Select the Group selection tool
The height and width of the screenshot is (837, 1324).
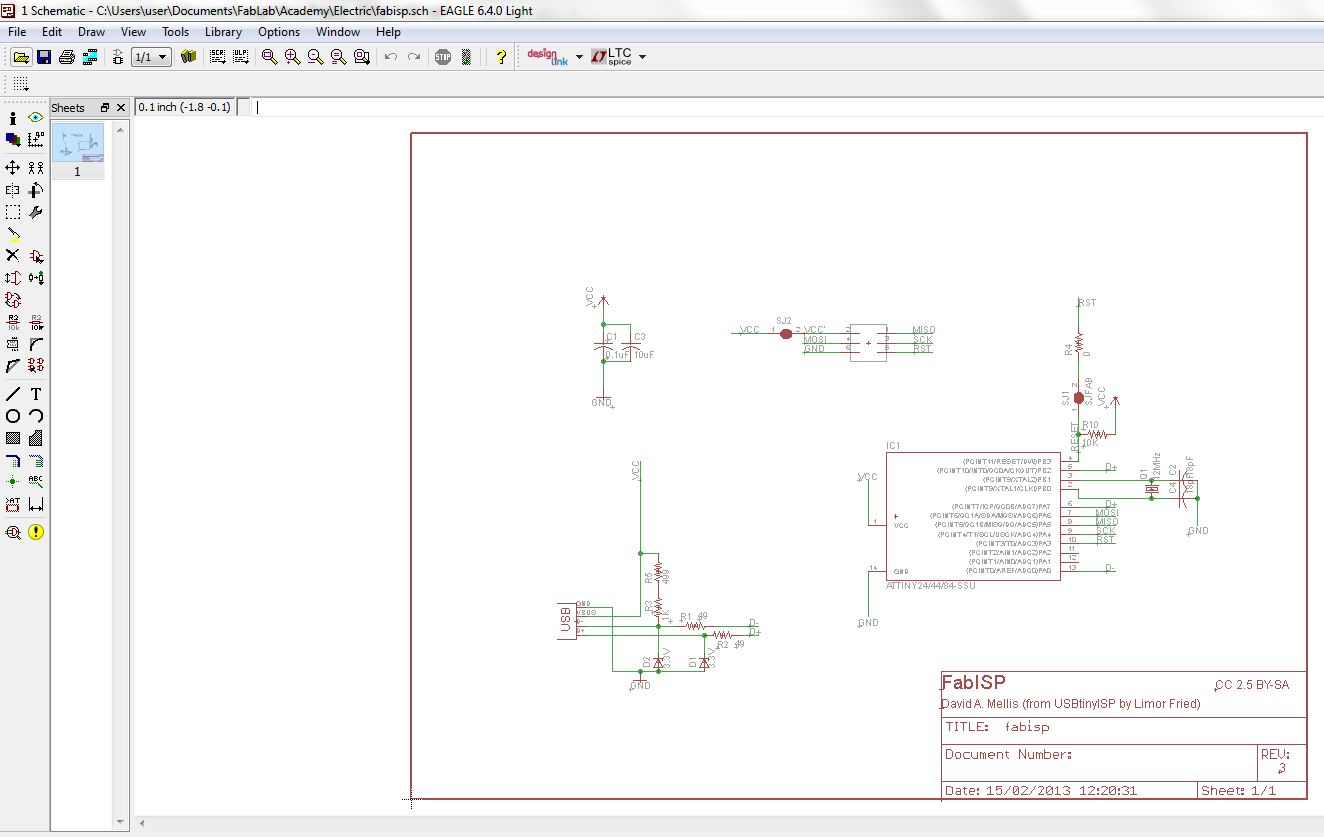13,212
